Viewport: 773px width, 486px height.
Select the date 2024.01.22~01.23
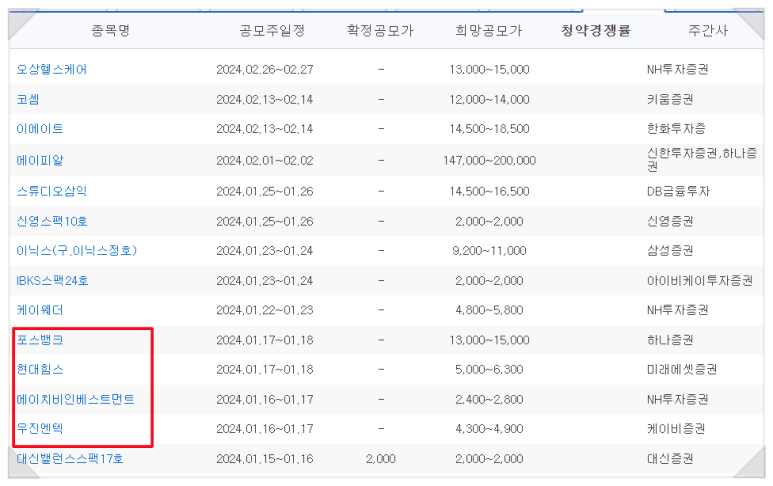pos(265,310)
